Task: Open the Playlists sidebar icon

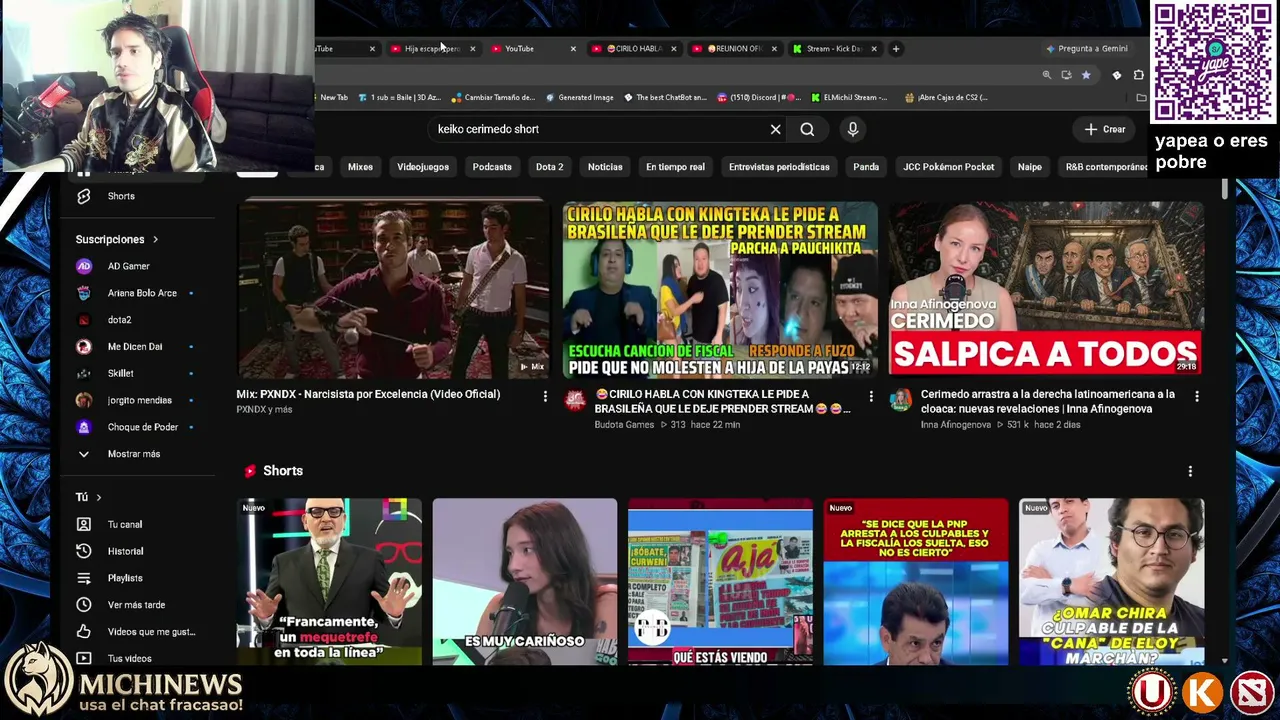Action: [x=84, y=578]
